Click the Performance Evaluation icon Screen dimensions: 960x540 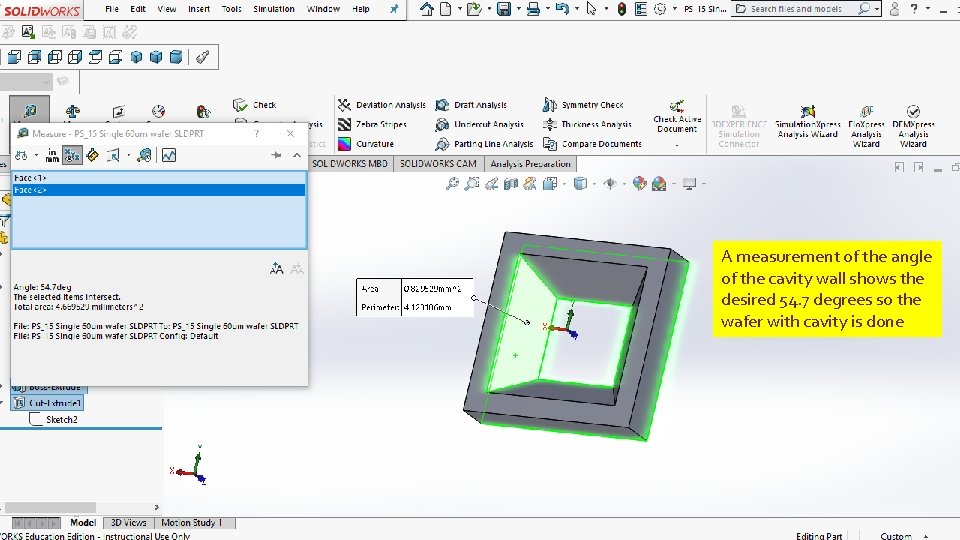[x=203, y=111]
